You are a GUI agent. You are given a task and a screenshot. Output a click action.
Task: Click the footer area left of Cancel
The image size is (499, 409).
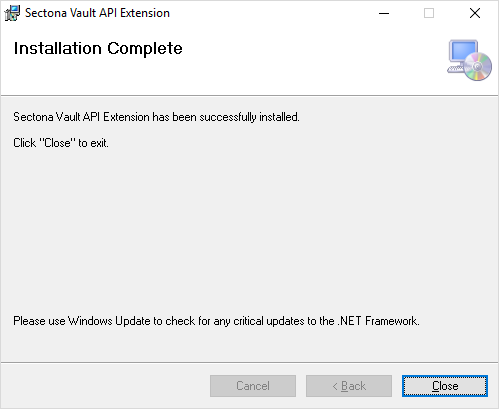[x=105, y=386]
